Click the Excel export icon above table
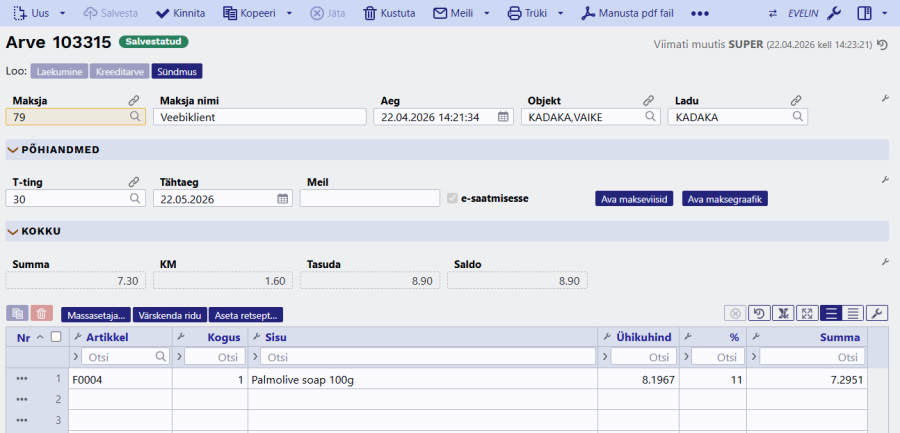Viewport: 900px width, 433px height. (x=782, y=314)
